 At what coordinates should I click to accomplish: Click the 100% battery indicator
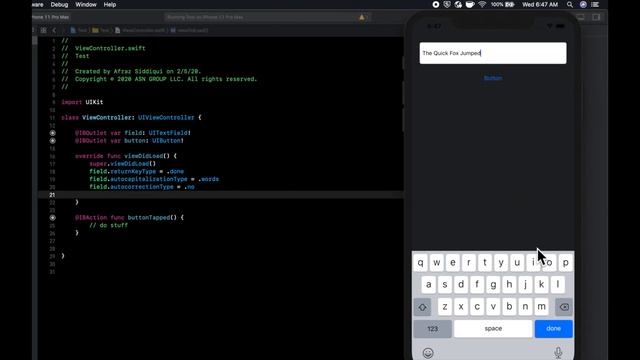(x=502, y=4)
